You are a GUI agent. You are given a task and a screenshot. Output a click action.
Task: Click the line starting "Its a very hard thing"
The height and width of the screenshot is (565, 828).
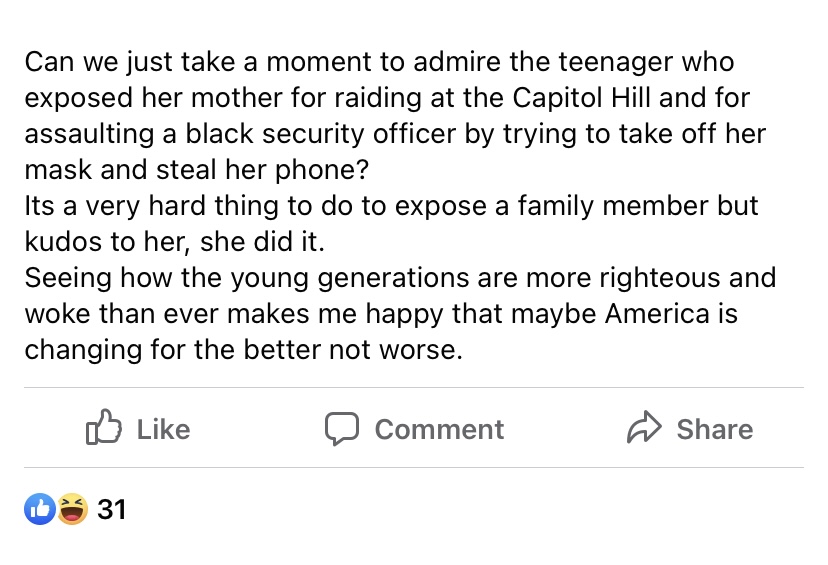pos(391,205)
